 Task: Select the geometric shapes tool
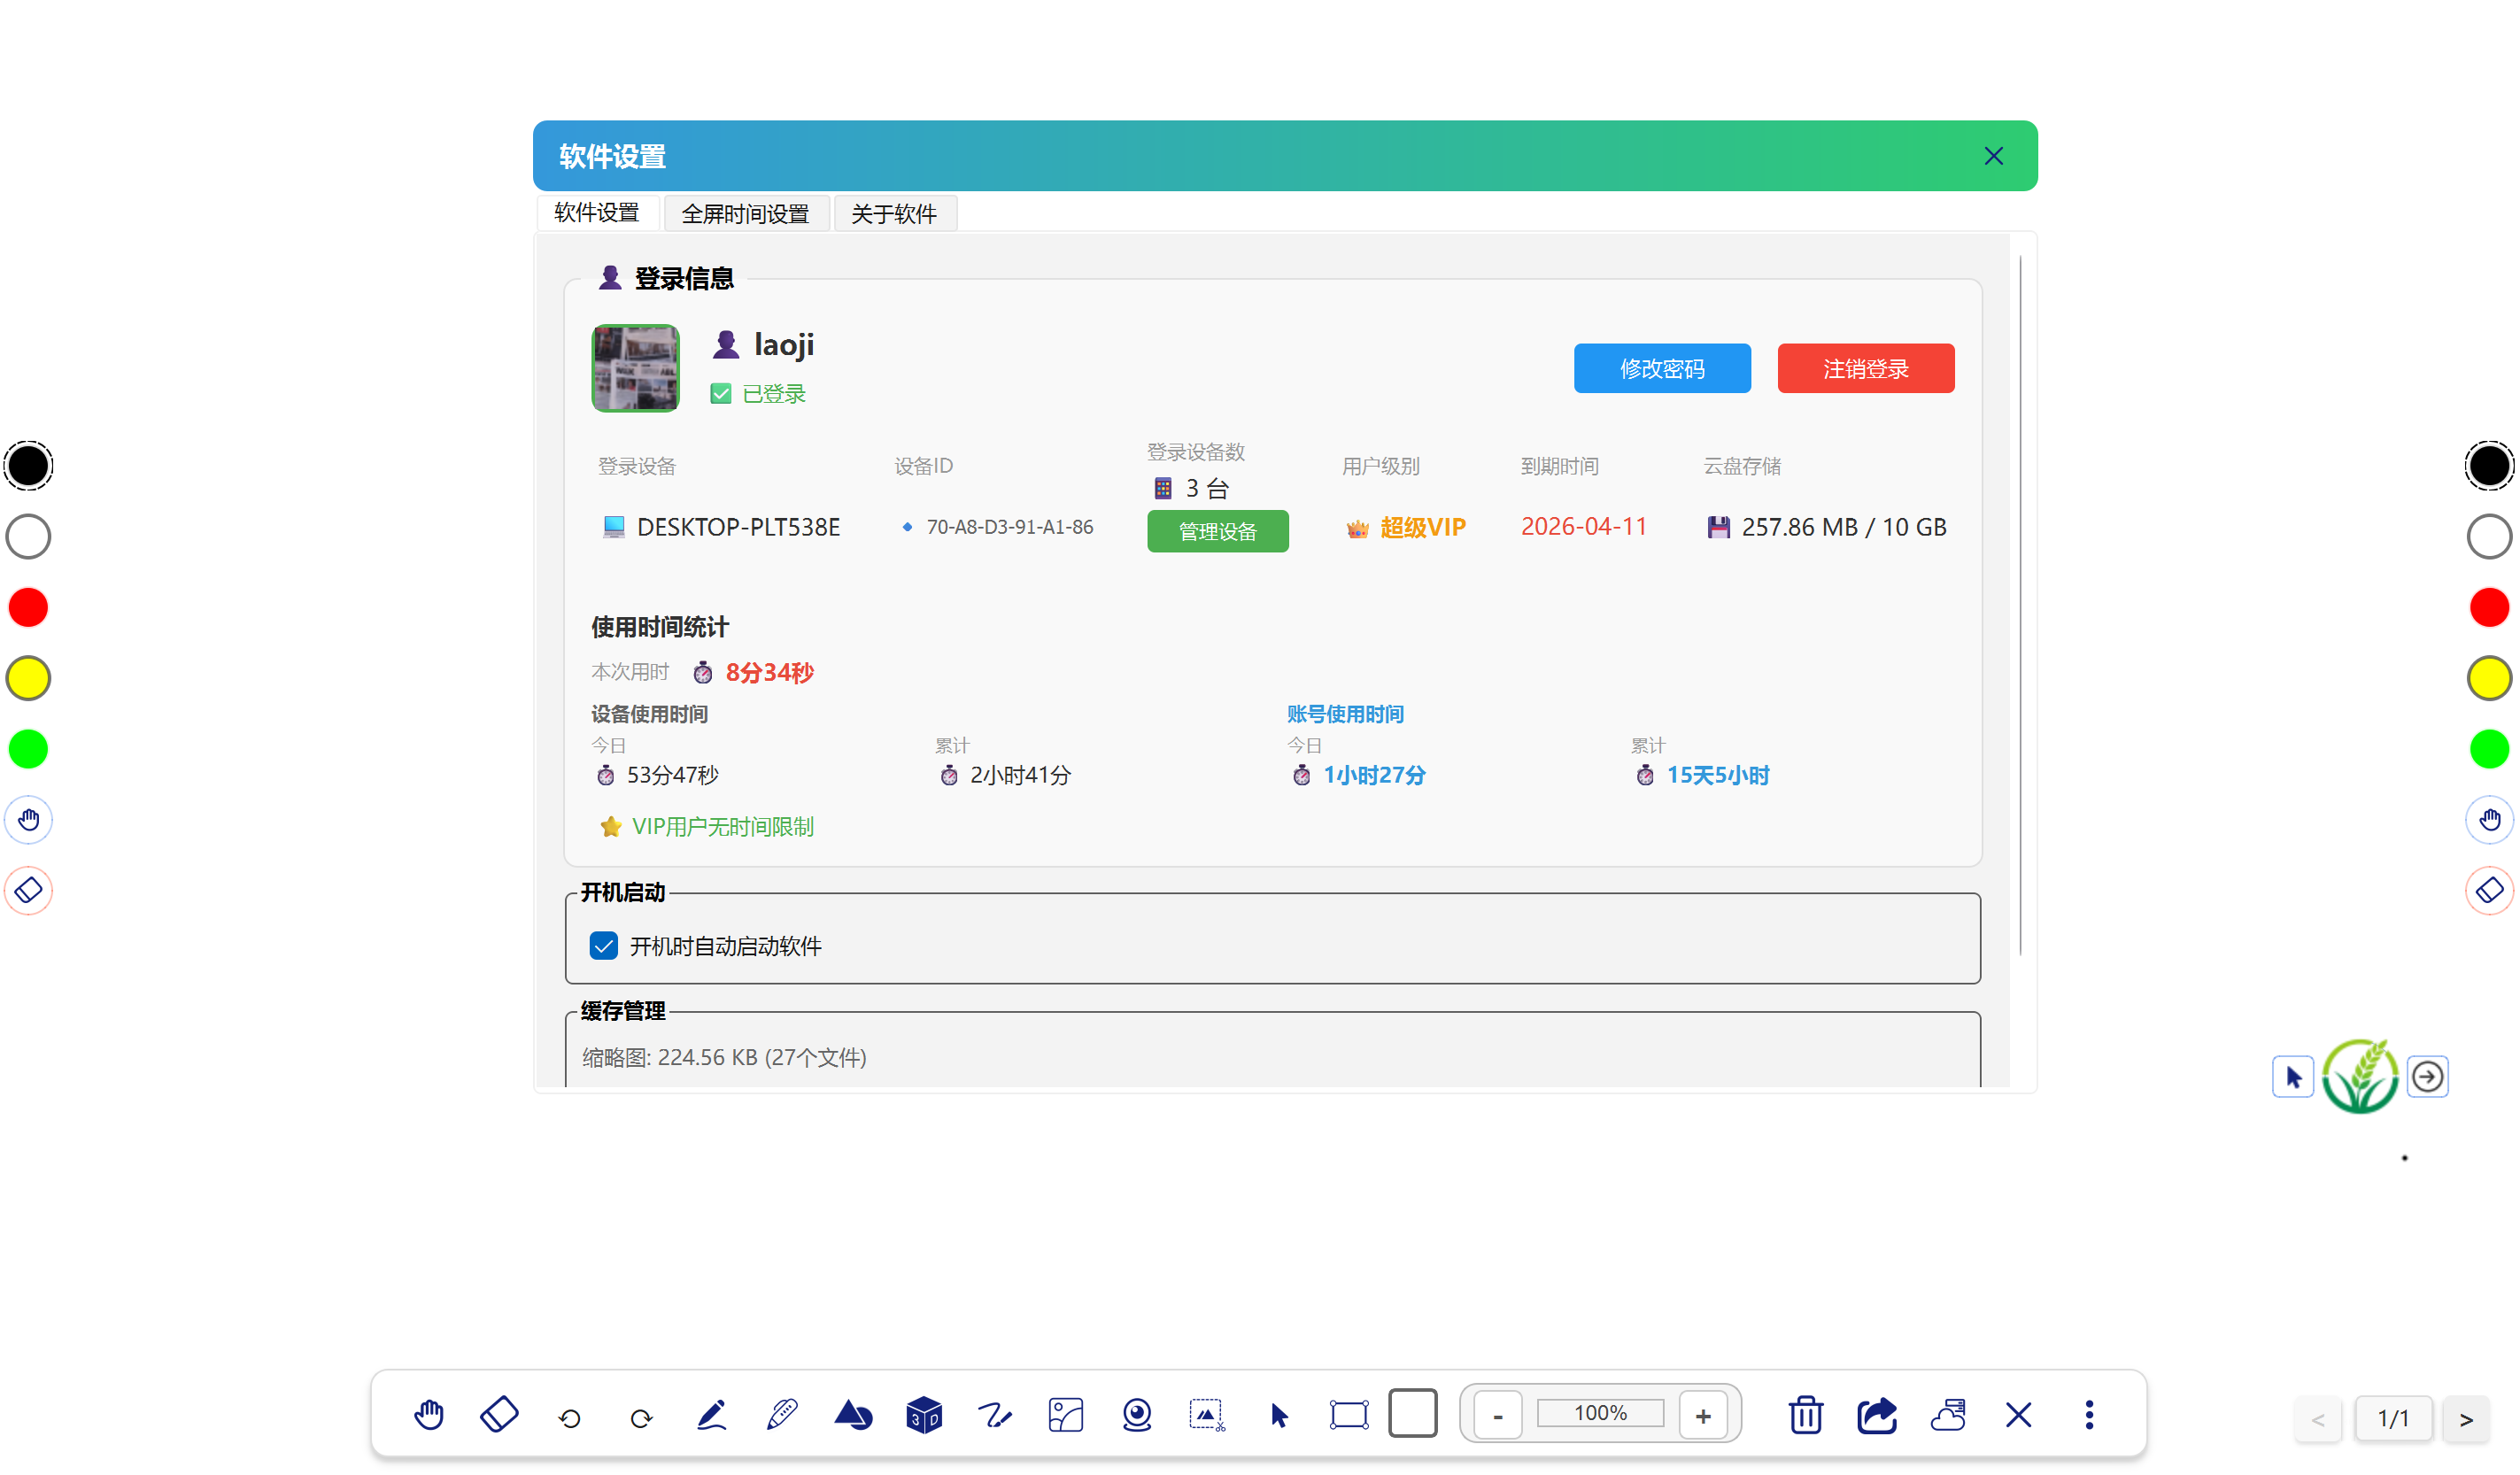[x=853, y=1414]
